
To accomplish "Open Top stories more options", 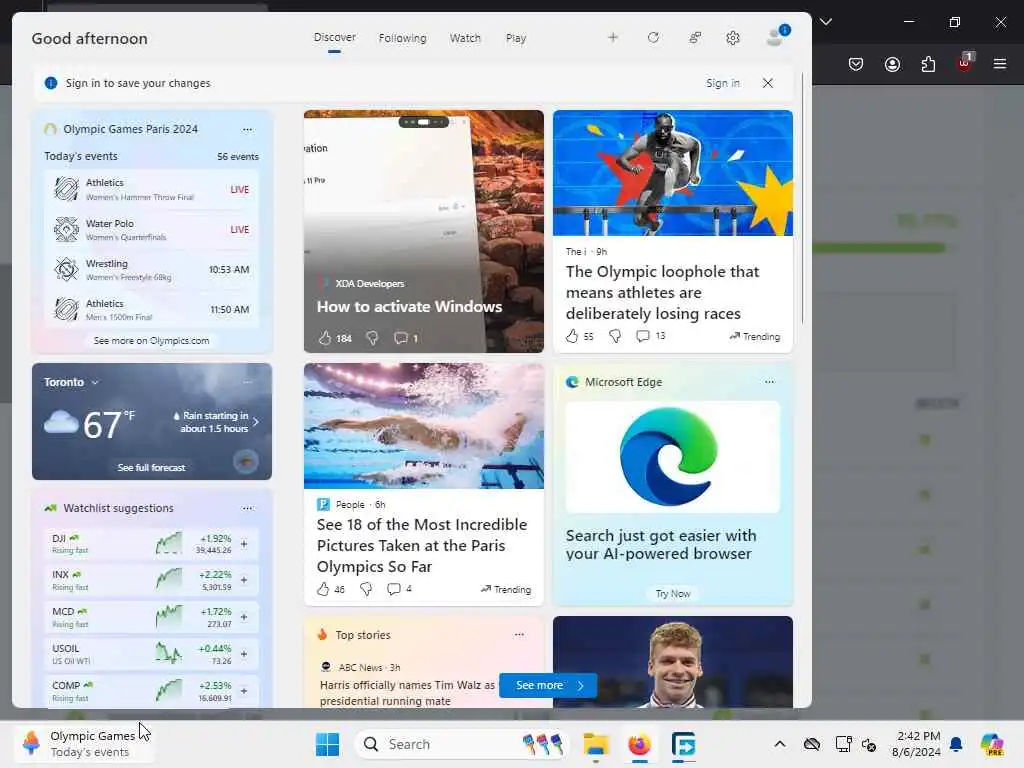I will point(519,635).
